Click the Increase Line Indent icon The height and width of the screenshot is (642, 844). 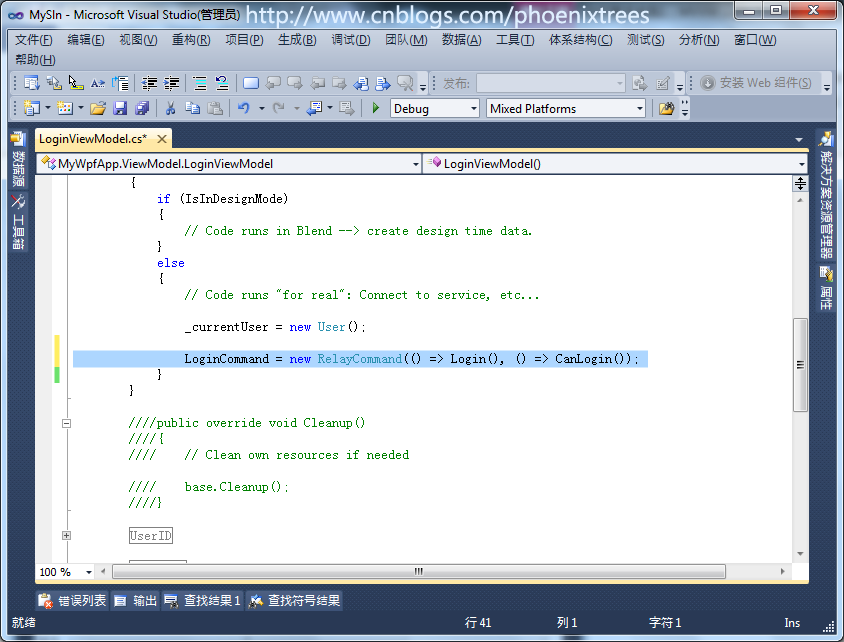pyautogui.click(x=172, y=83)
